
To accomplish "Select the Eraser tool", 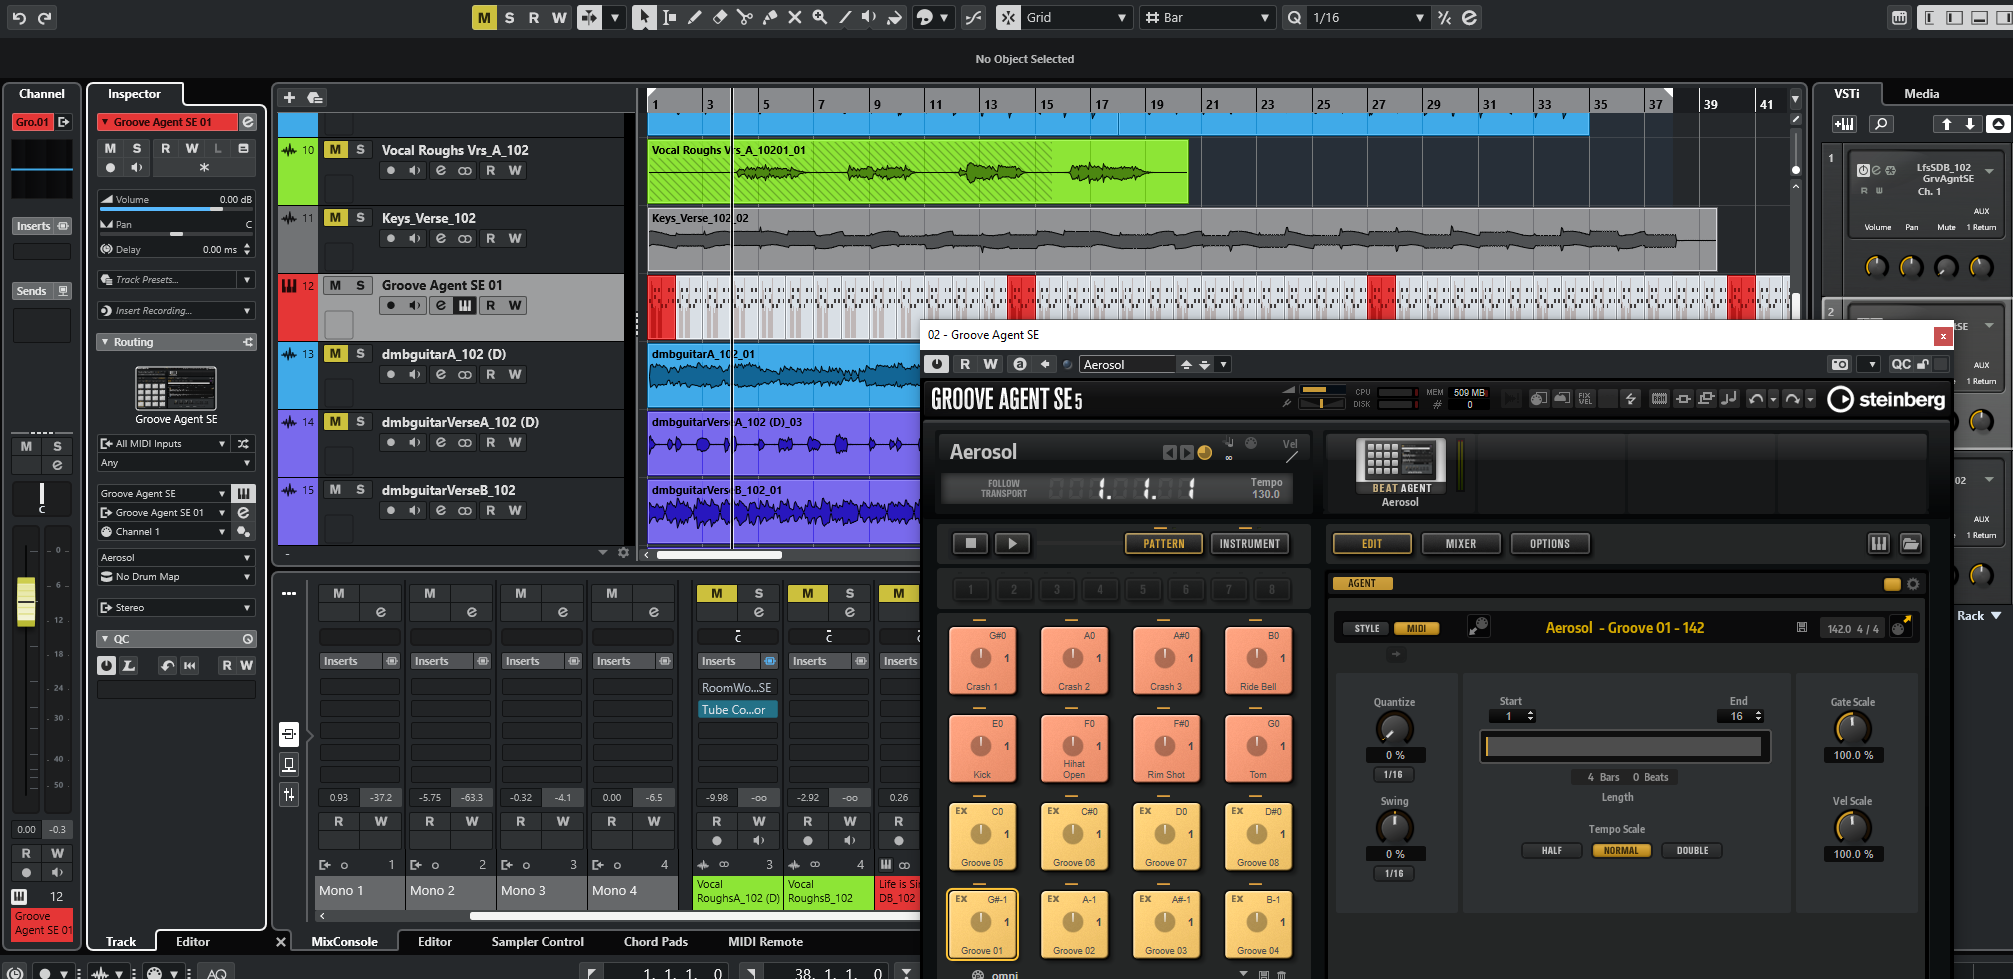I will (x=719, y=17).
